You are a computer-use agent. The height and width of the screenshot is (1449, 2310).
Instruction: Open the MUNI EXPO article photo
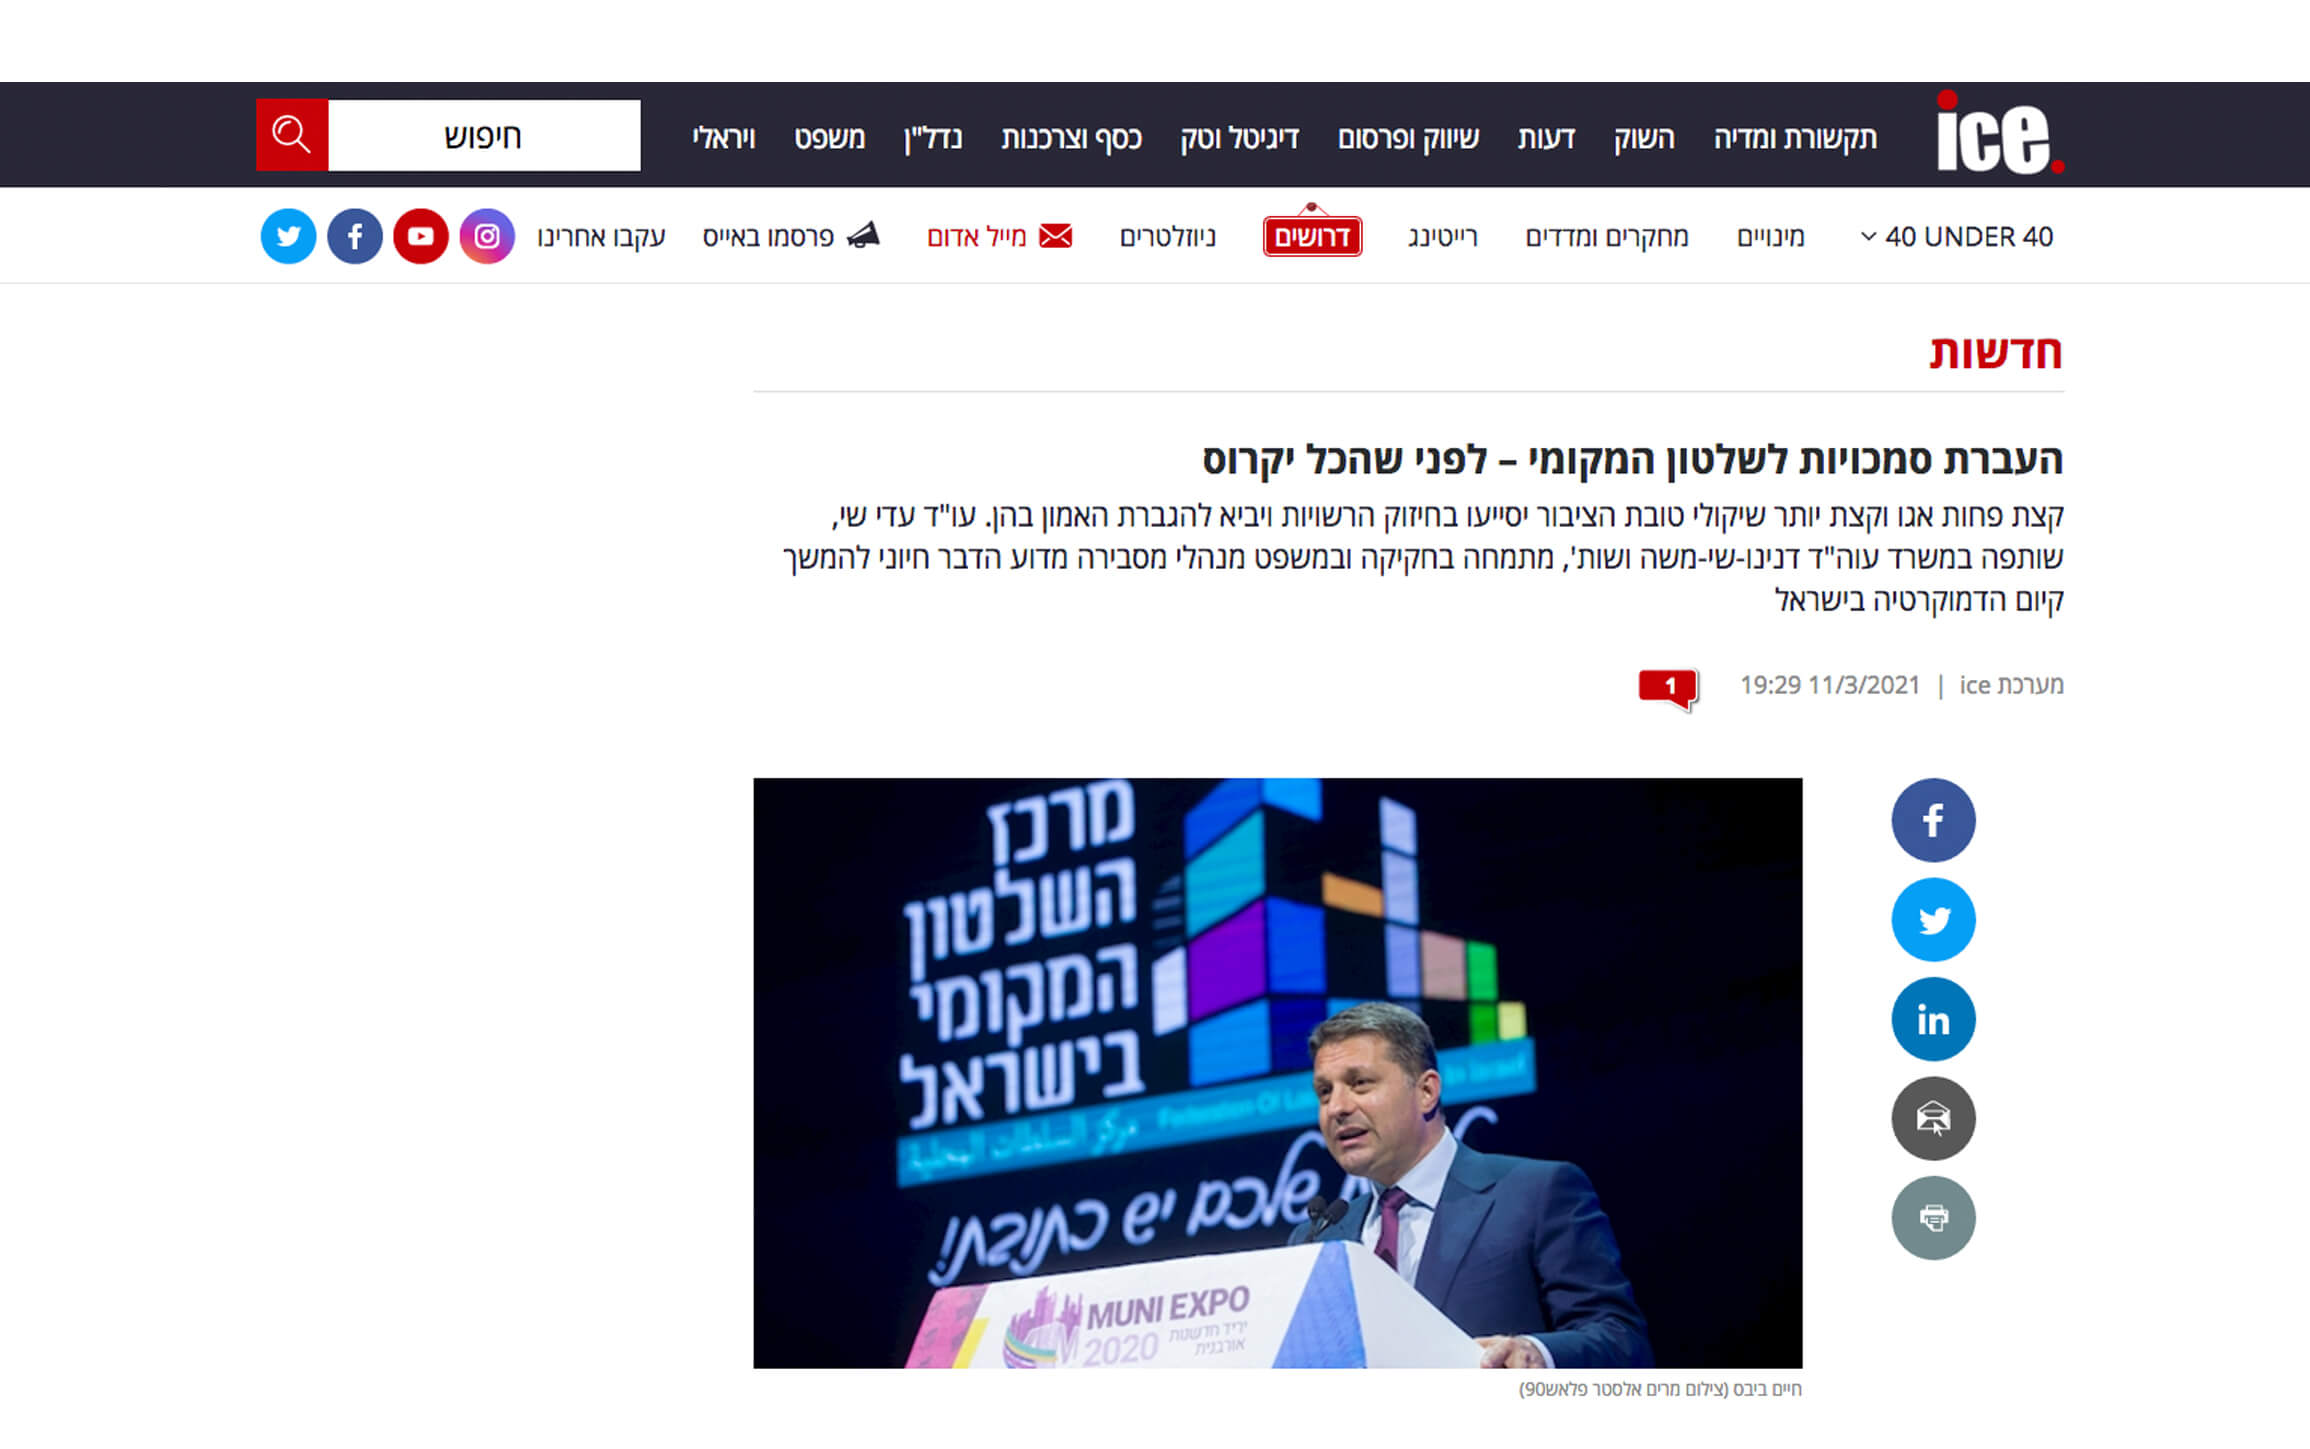pyautogui.click(x=1277, y=1073)
